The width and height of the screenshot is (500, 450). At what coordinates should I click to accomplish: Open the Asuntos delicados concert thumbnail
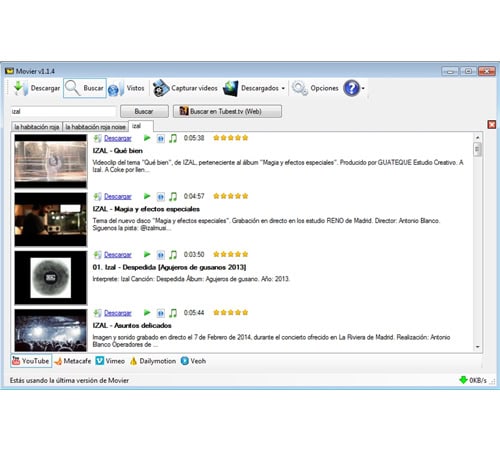coord(51,330)
